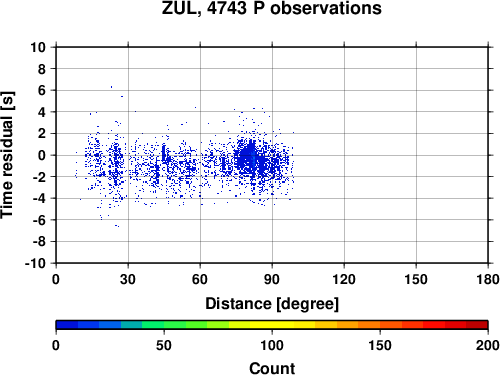Click the y-axis tick label '-10'
This screenshot has width=500, height=375.
coord(36,263)
